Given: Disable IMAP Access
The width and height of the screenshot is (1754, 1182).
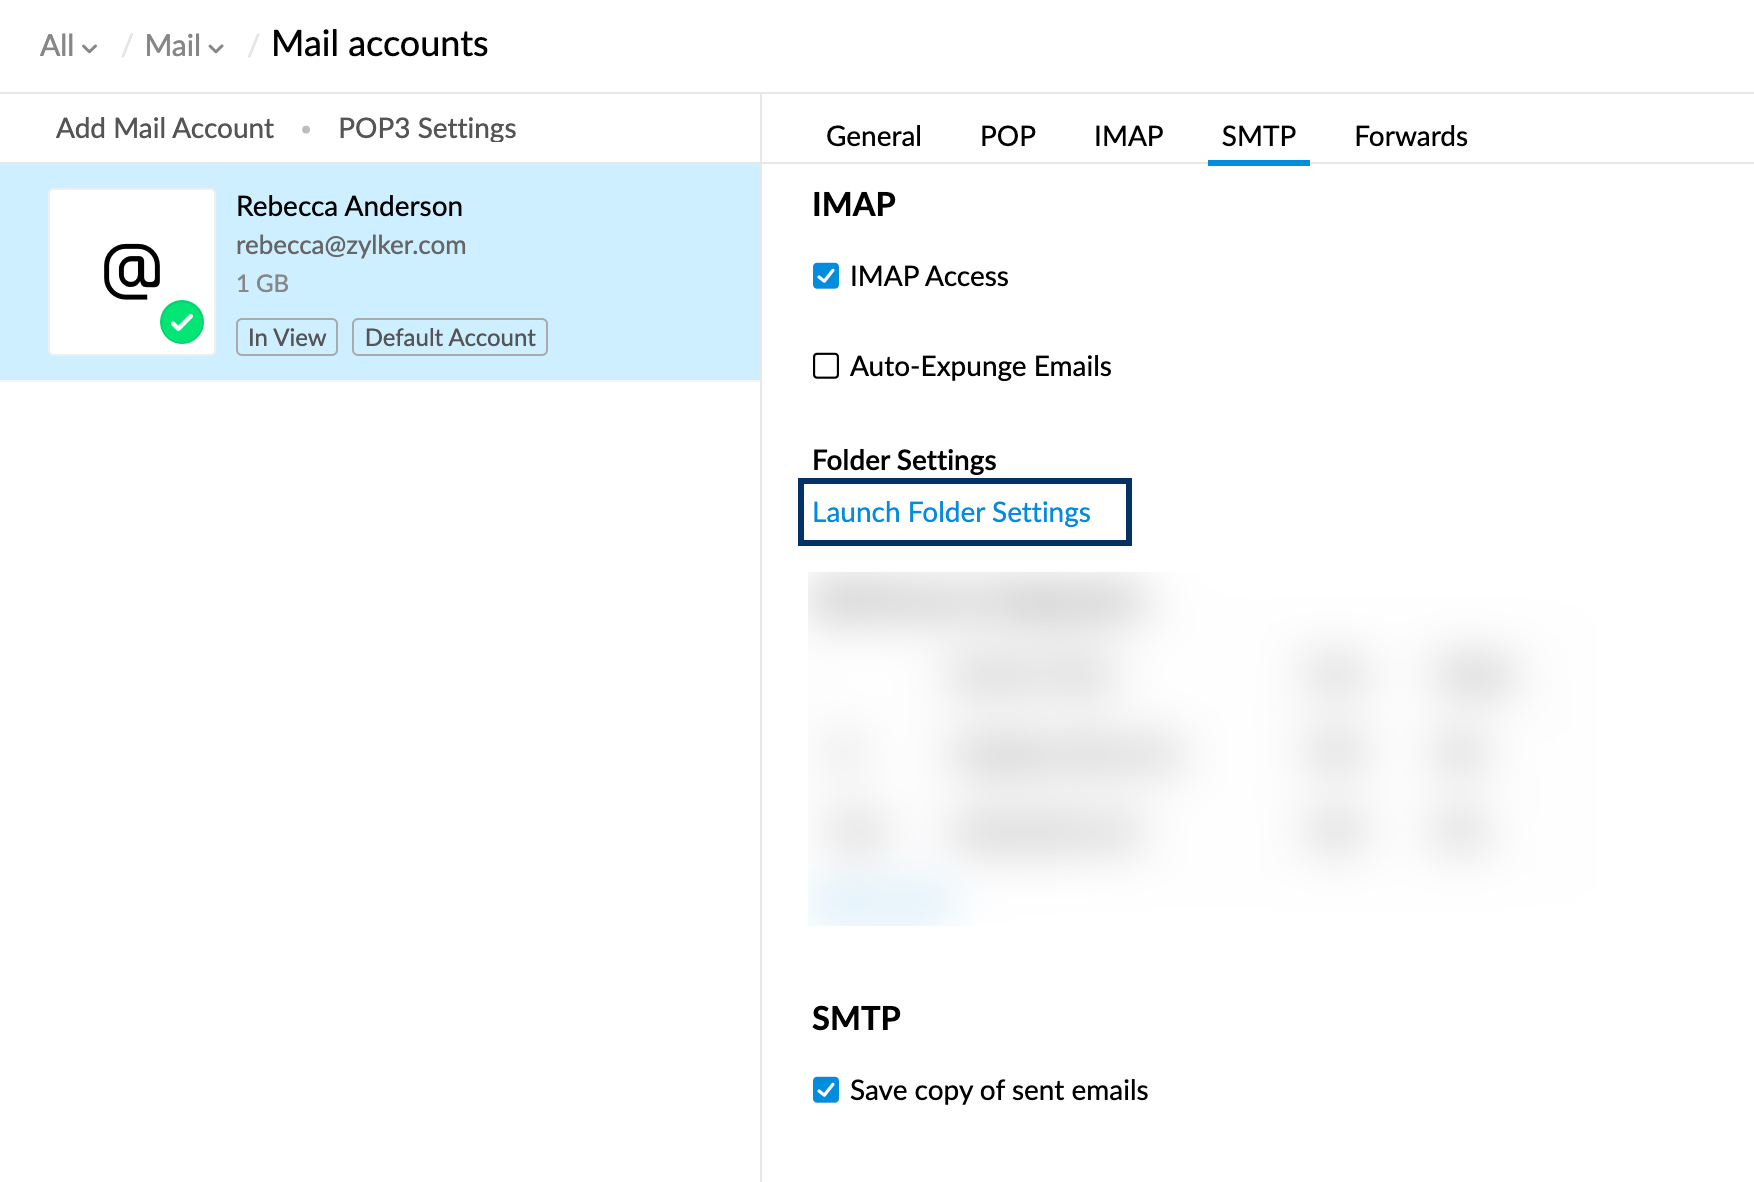Looking at the screenshot, I should pyautogui.click(x=826, y=276).
